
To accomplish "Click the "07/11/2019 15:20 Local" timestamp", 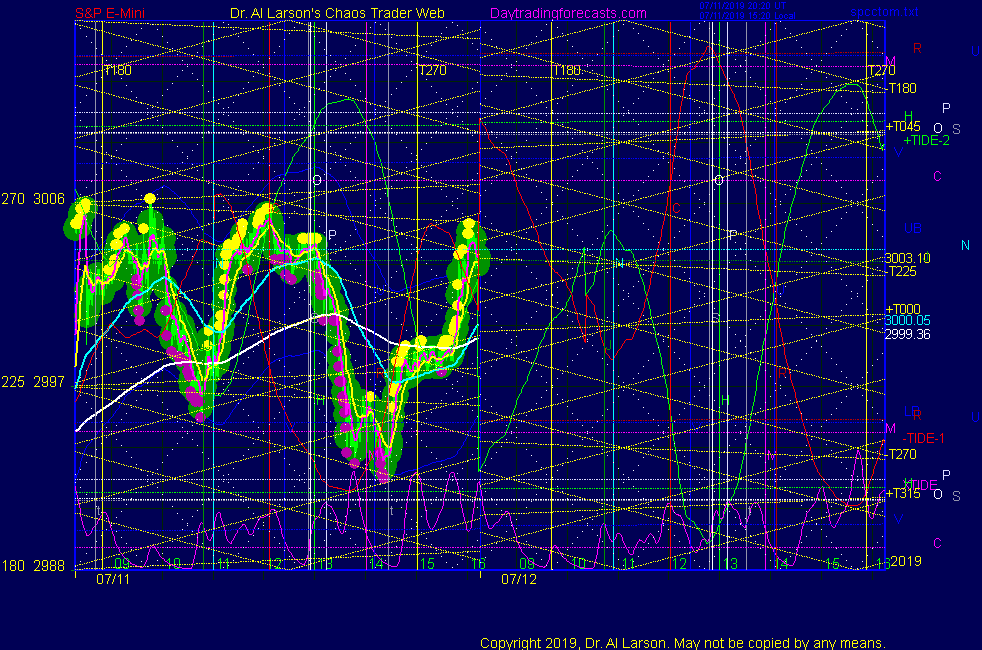I will 747,16.
